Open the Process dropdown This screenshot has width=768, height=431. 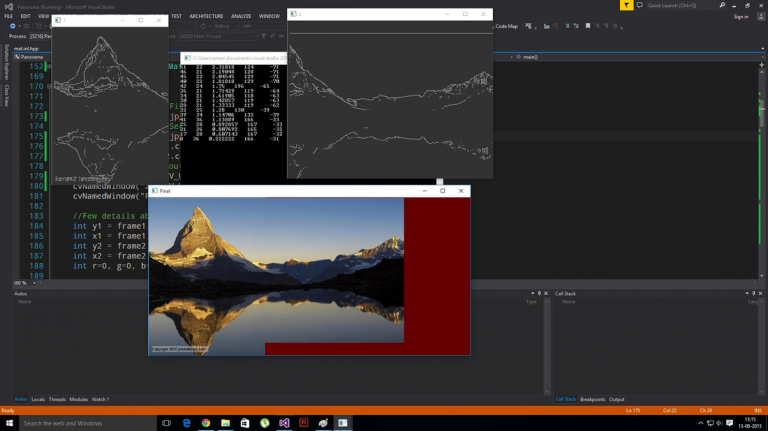pyautogui.click(x=40, y=36)
